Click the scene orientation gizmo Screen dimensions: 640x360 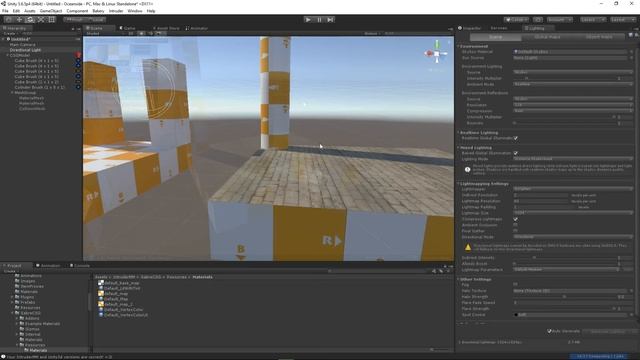click(436, 53)
